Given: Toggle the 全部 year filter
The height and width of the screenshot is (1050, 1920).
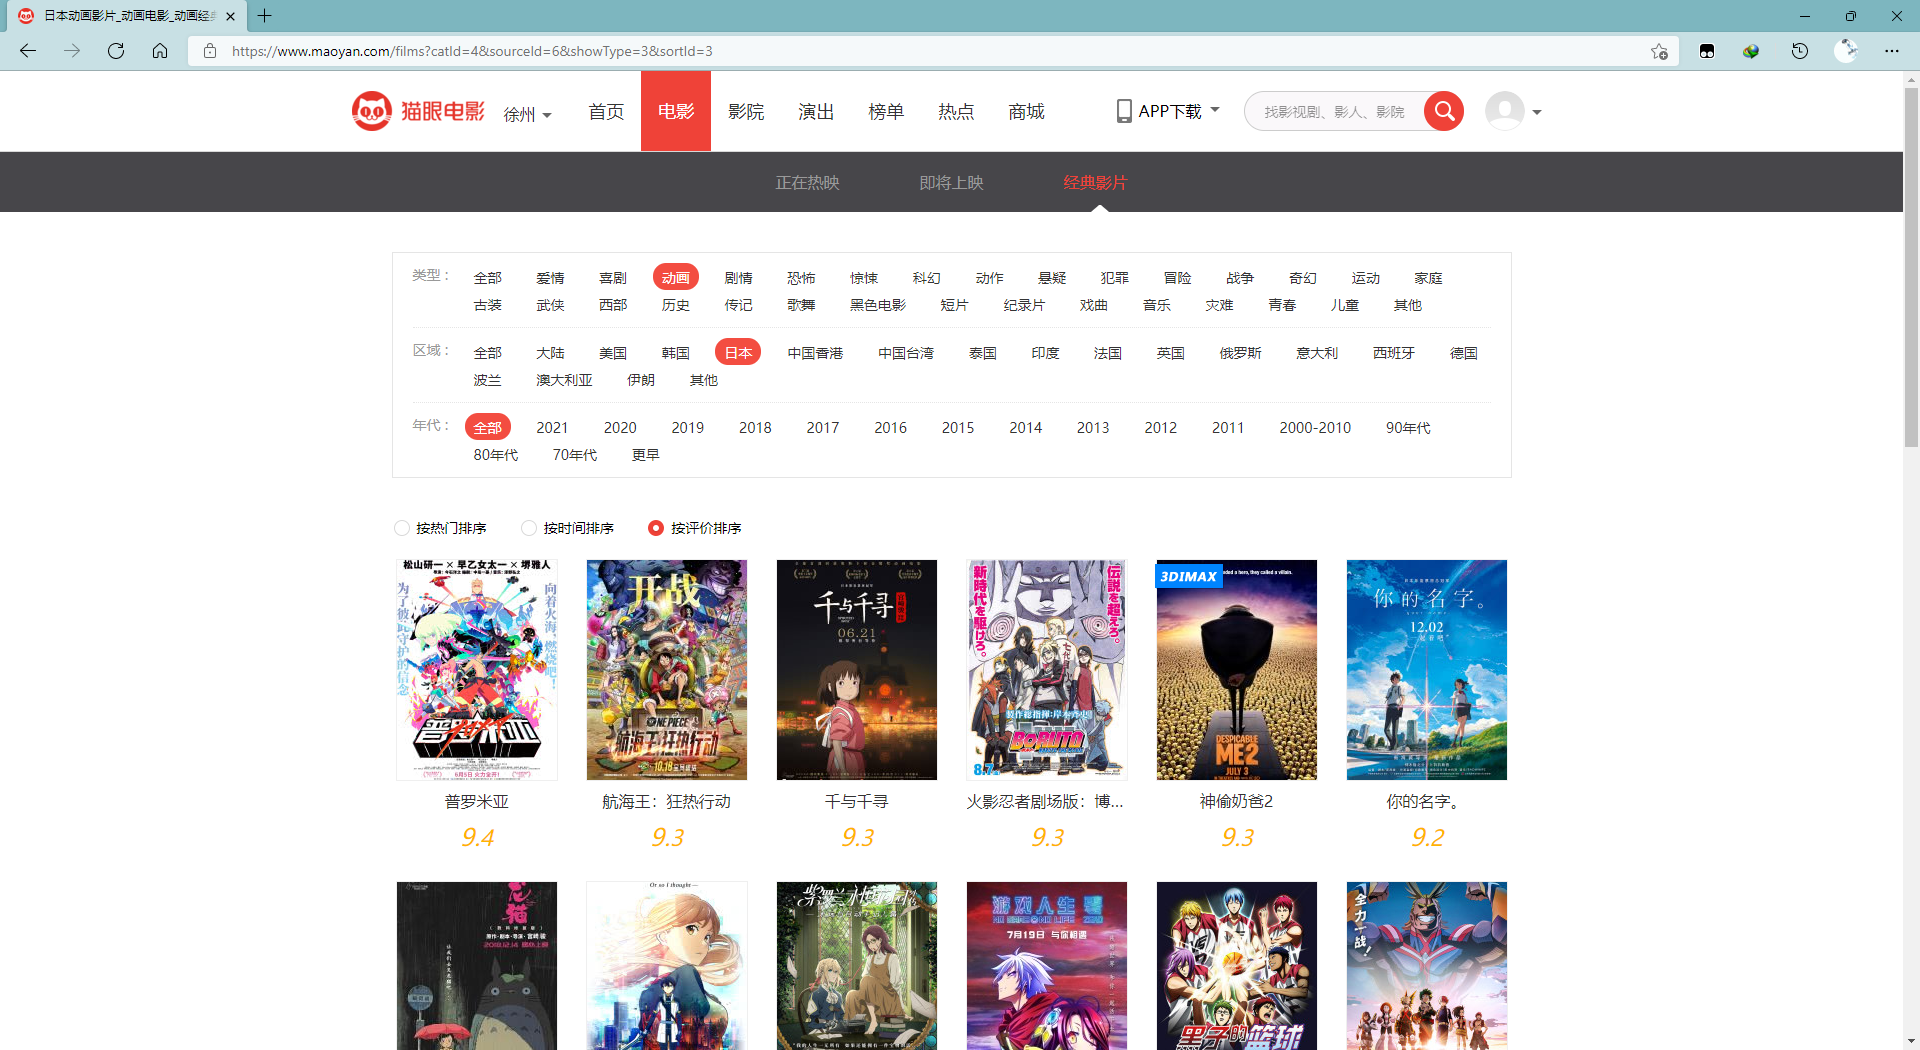Looking at the screenshot, I should tap(488, 427).
